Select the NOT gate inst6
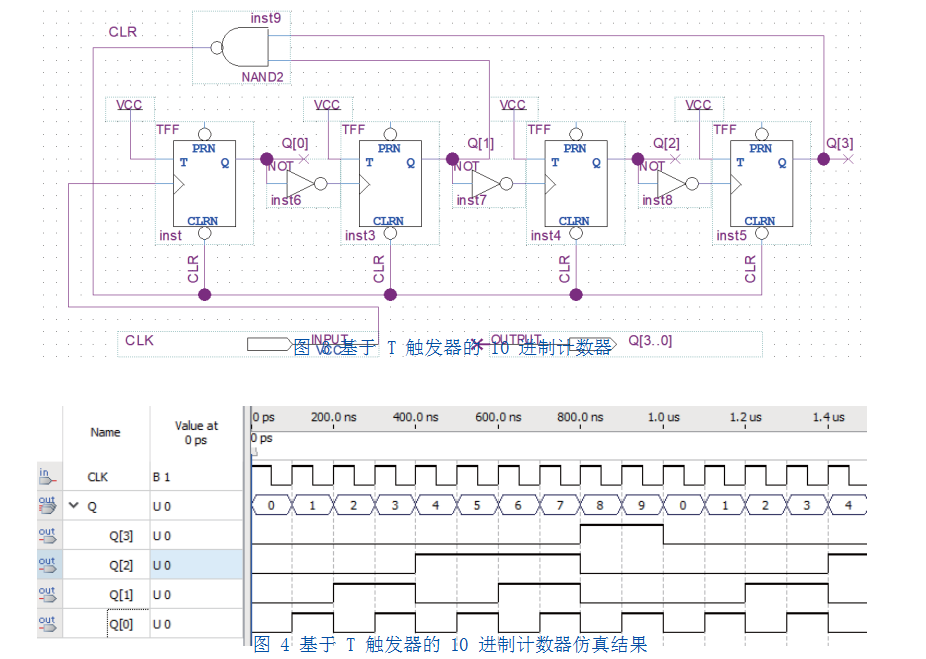This screenshot has width=926, height=659. pyautogui.click(x=306, y=184)
